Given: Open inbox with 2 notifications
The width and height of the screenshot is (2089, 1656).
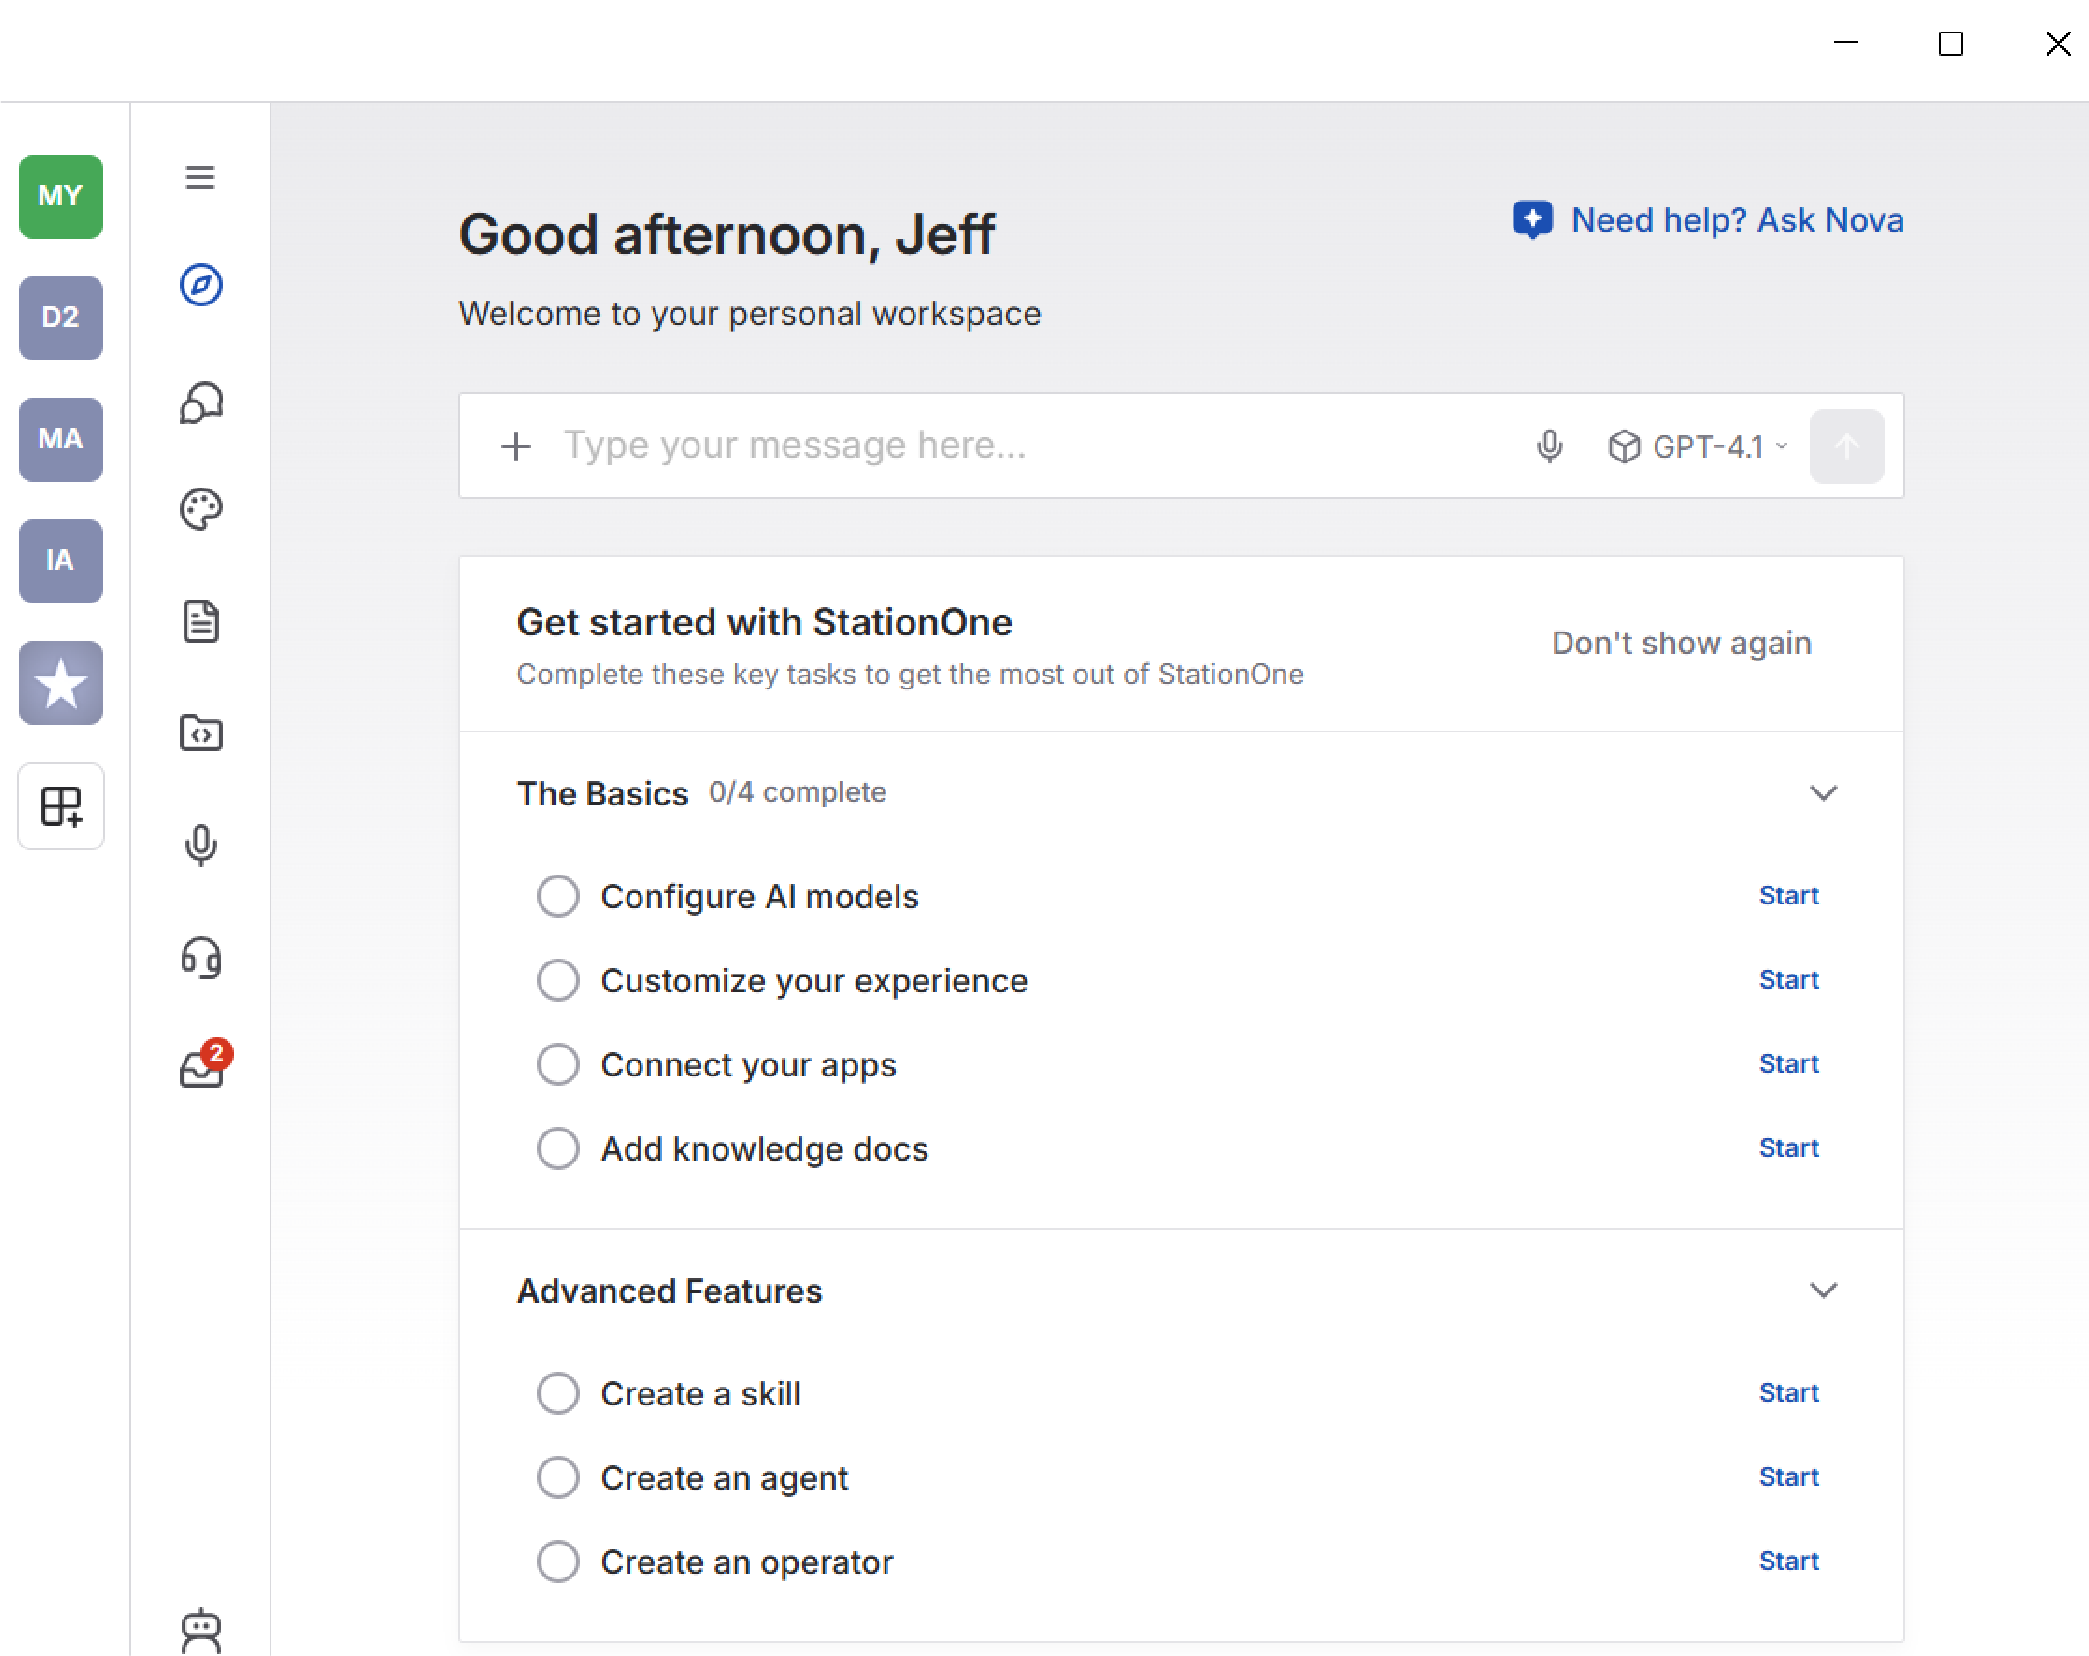Looking at the screenshot, I should [203, 1067].
